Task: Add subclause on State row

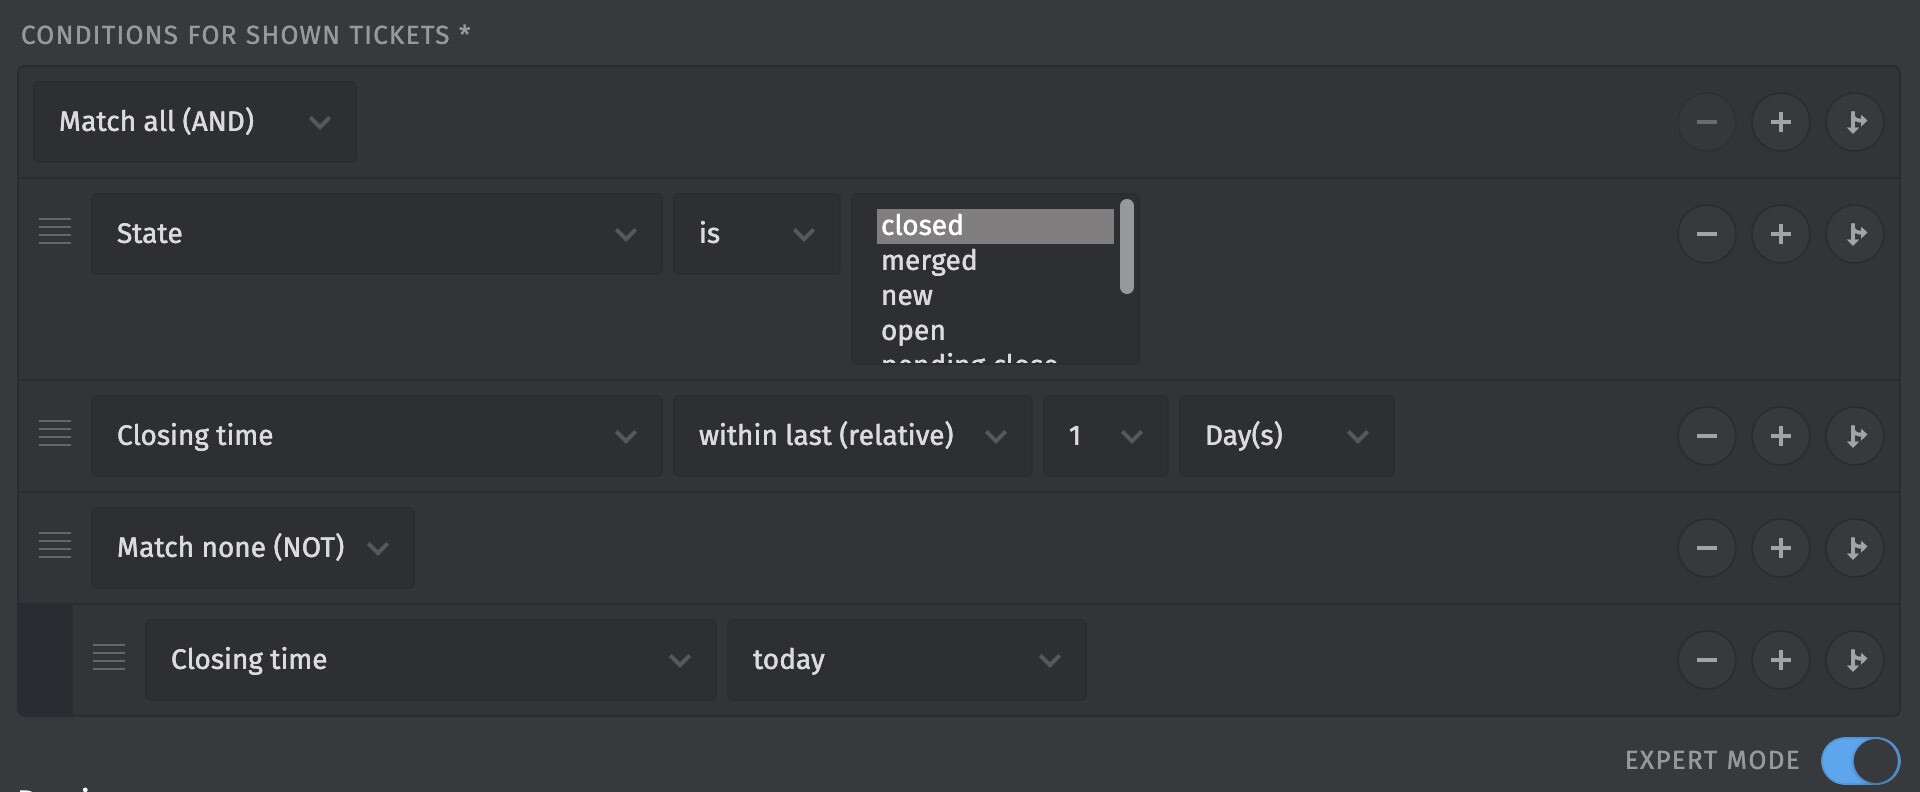Action: [x=1855, y=234]
